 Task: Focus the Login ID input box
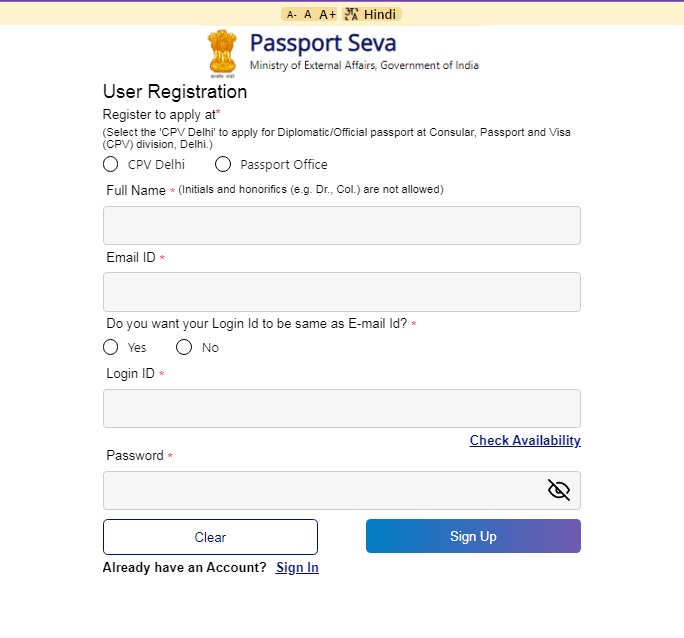pos(341,409)
